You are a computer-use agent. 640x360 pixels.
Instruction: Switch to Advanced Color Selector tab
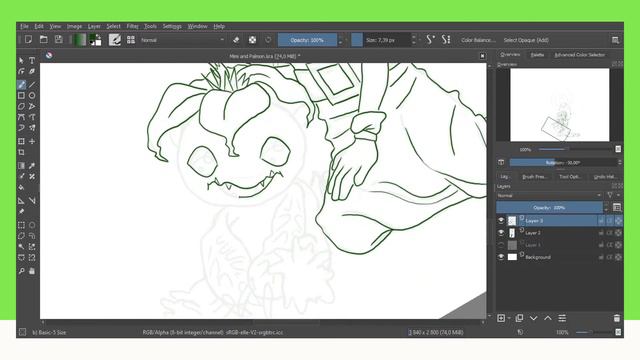tap(580, 55)
